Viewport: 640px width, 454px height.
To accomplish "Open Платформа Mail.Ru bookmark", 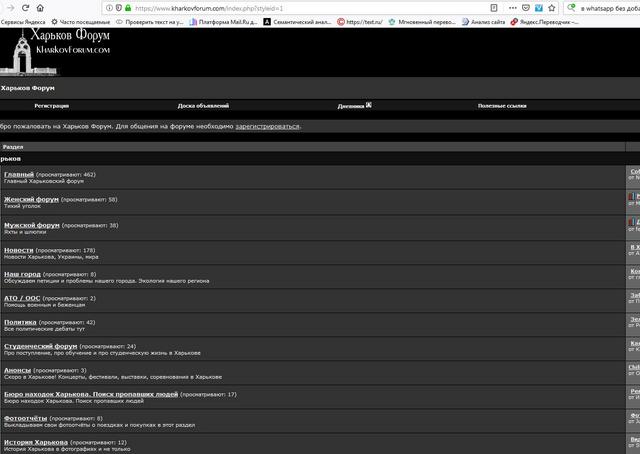I will [x=223, y=22].
